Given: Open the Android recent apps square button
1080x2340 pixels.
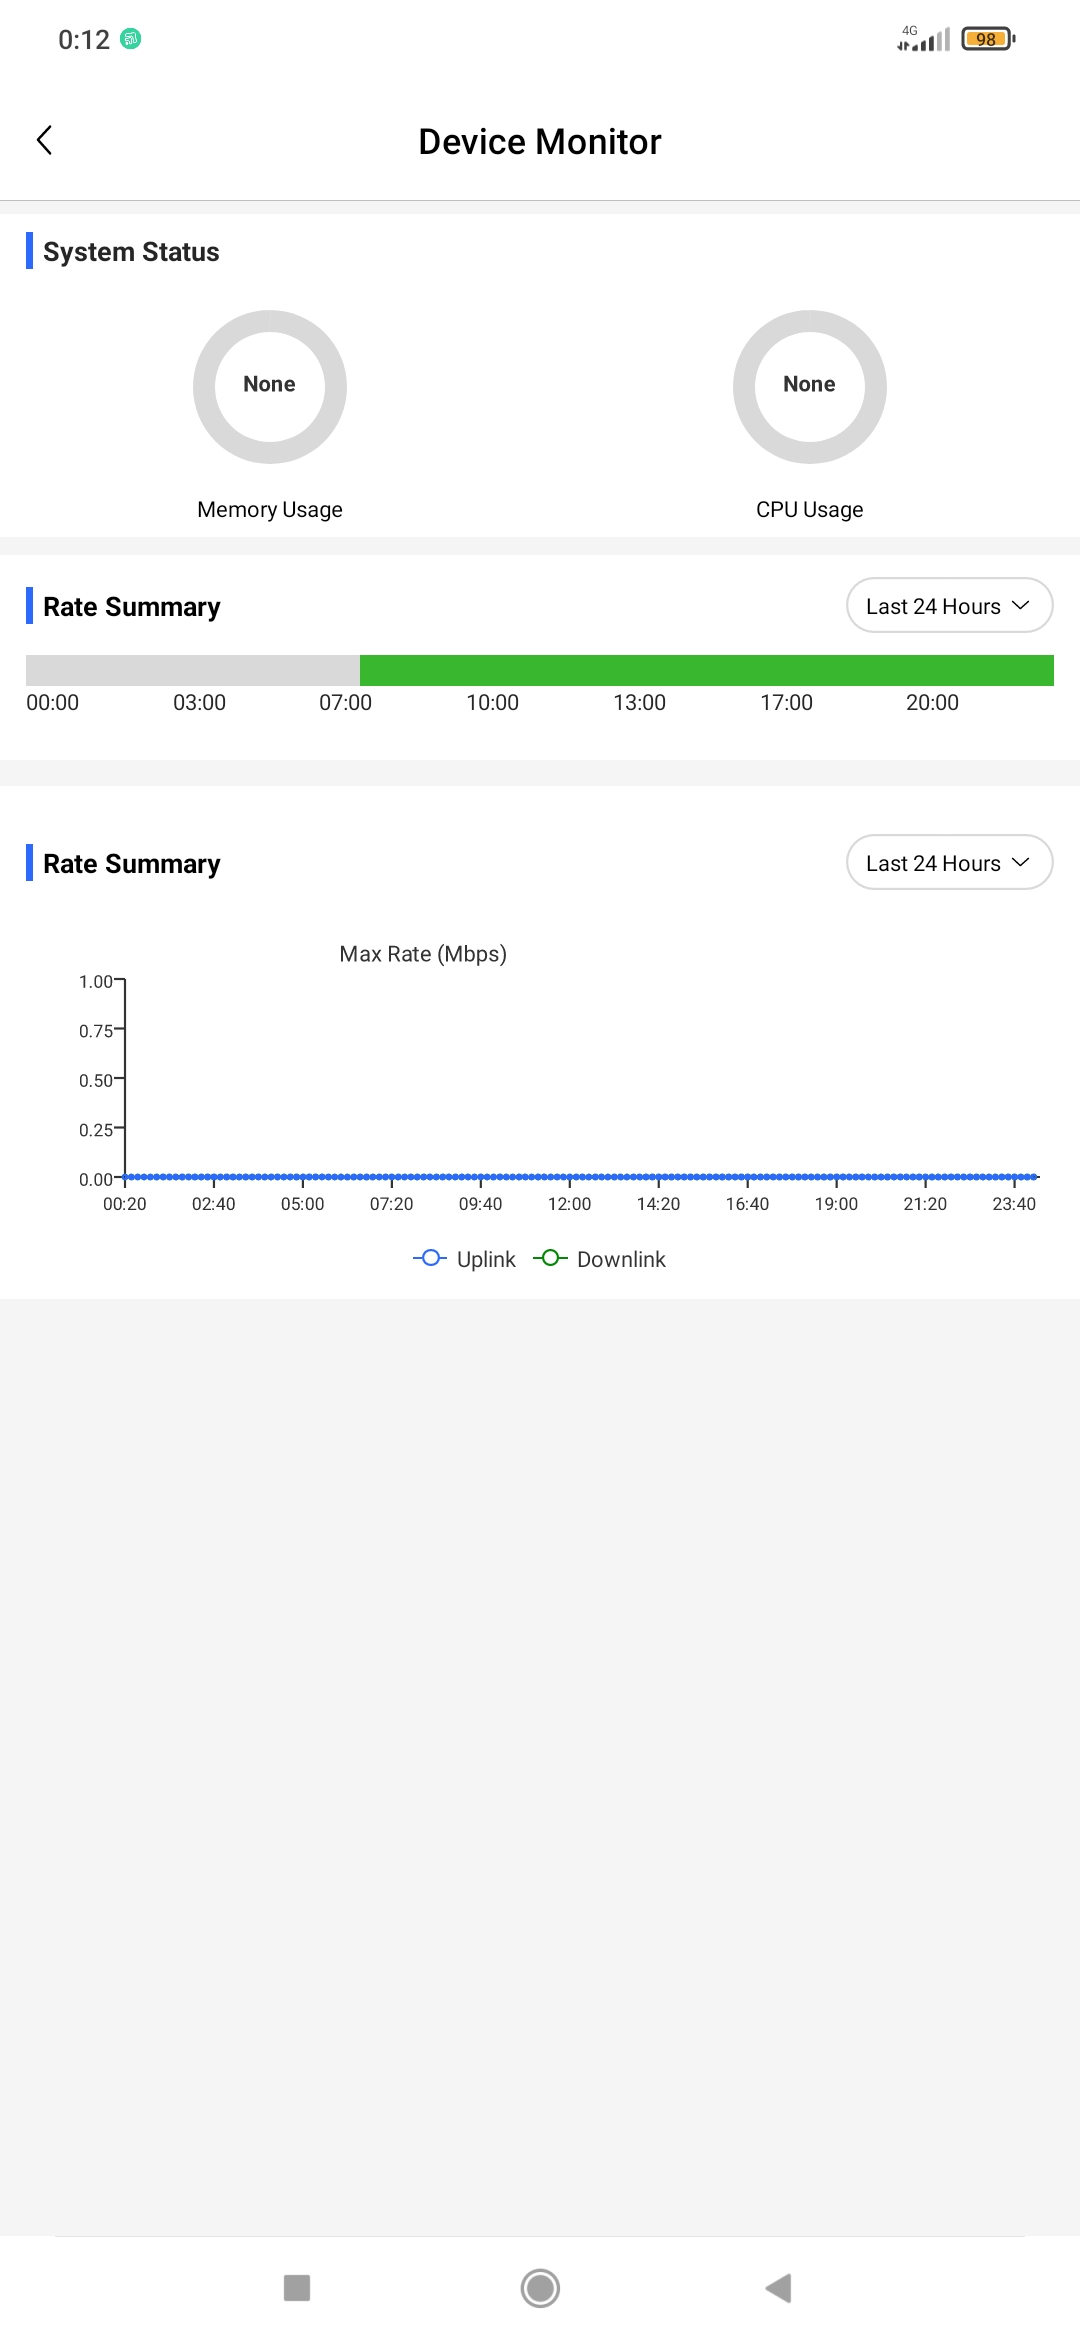Looking at the screenshot, I should click(x=297, y=2287).
